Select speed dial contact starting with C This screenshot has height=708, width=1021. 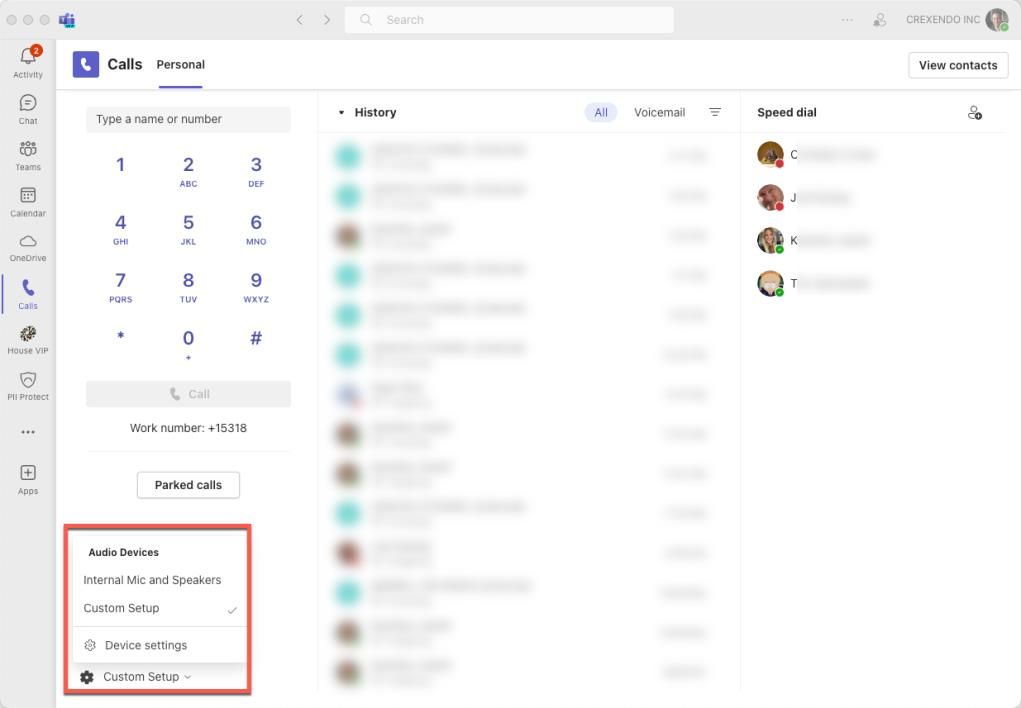[816, 154]
